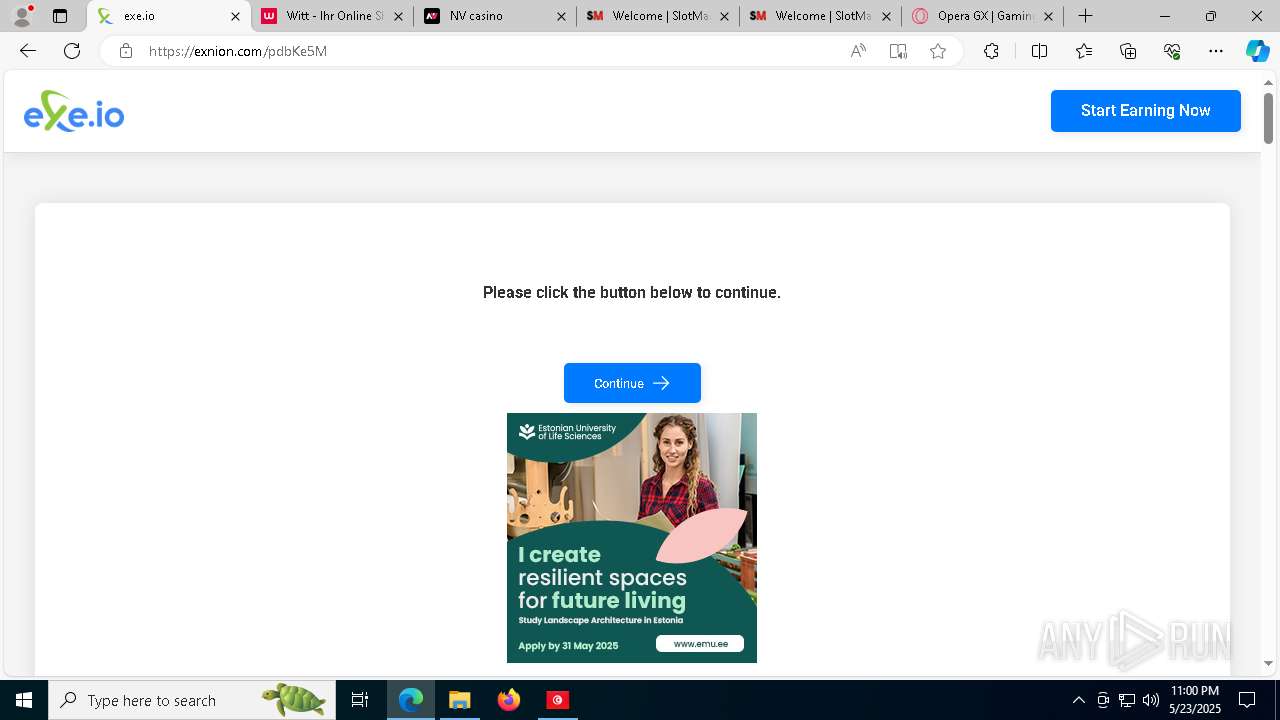Show hidden system tray icons
This screenshot has width=1280, height=720.
(1078, 700)
